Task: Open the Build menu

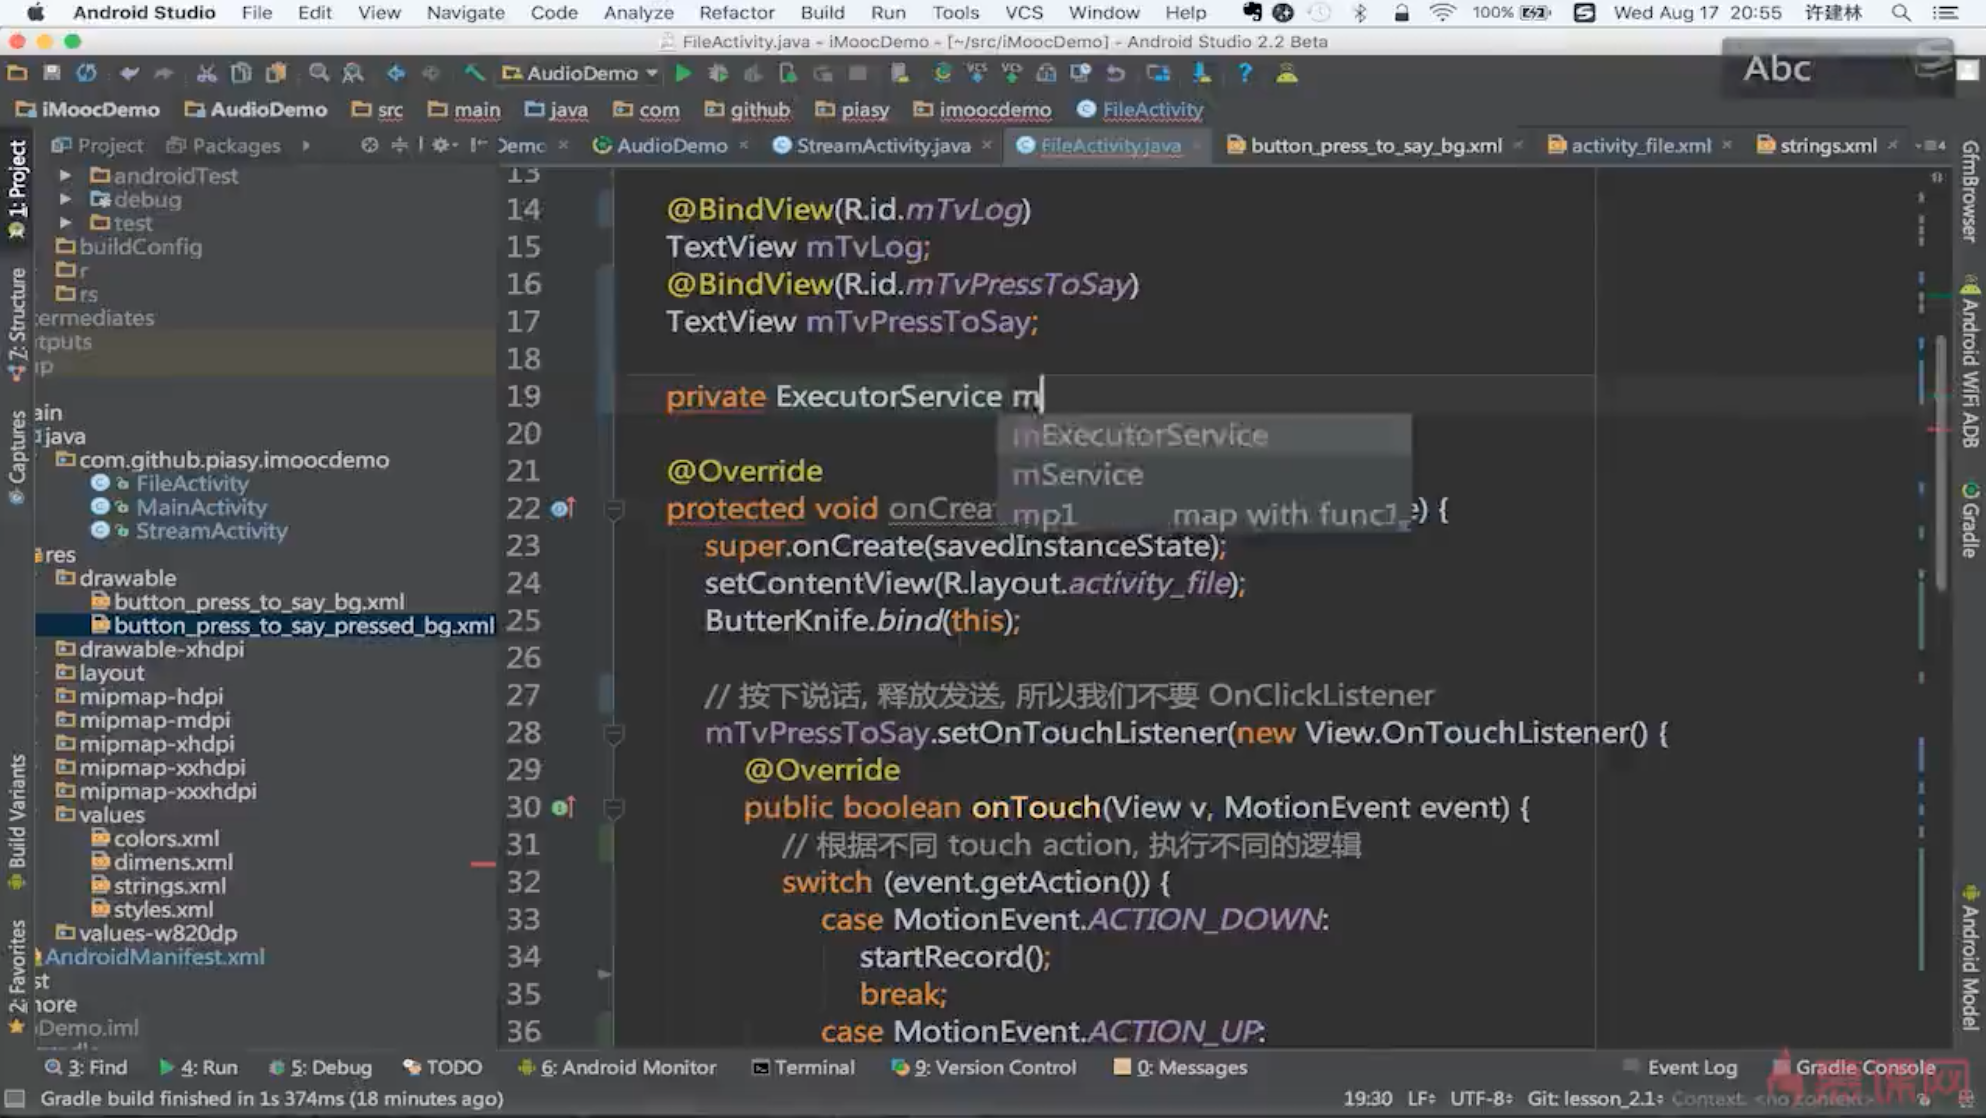Action: pyautogui.click(x=822, y=13)
